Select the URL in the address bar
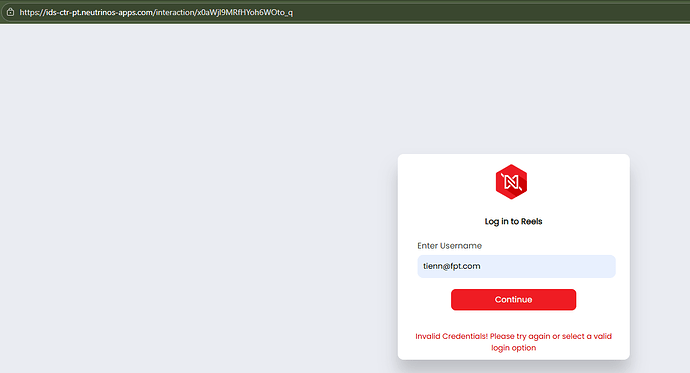The height and width of the screenshot is (373, 690). [x=156, y=12]
